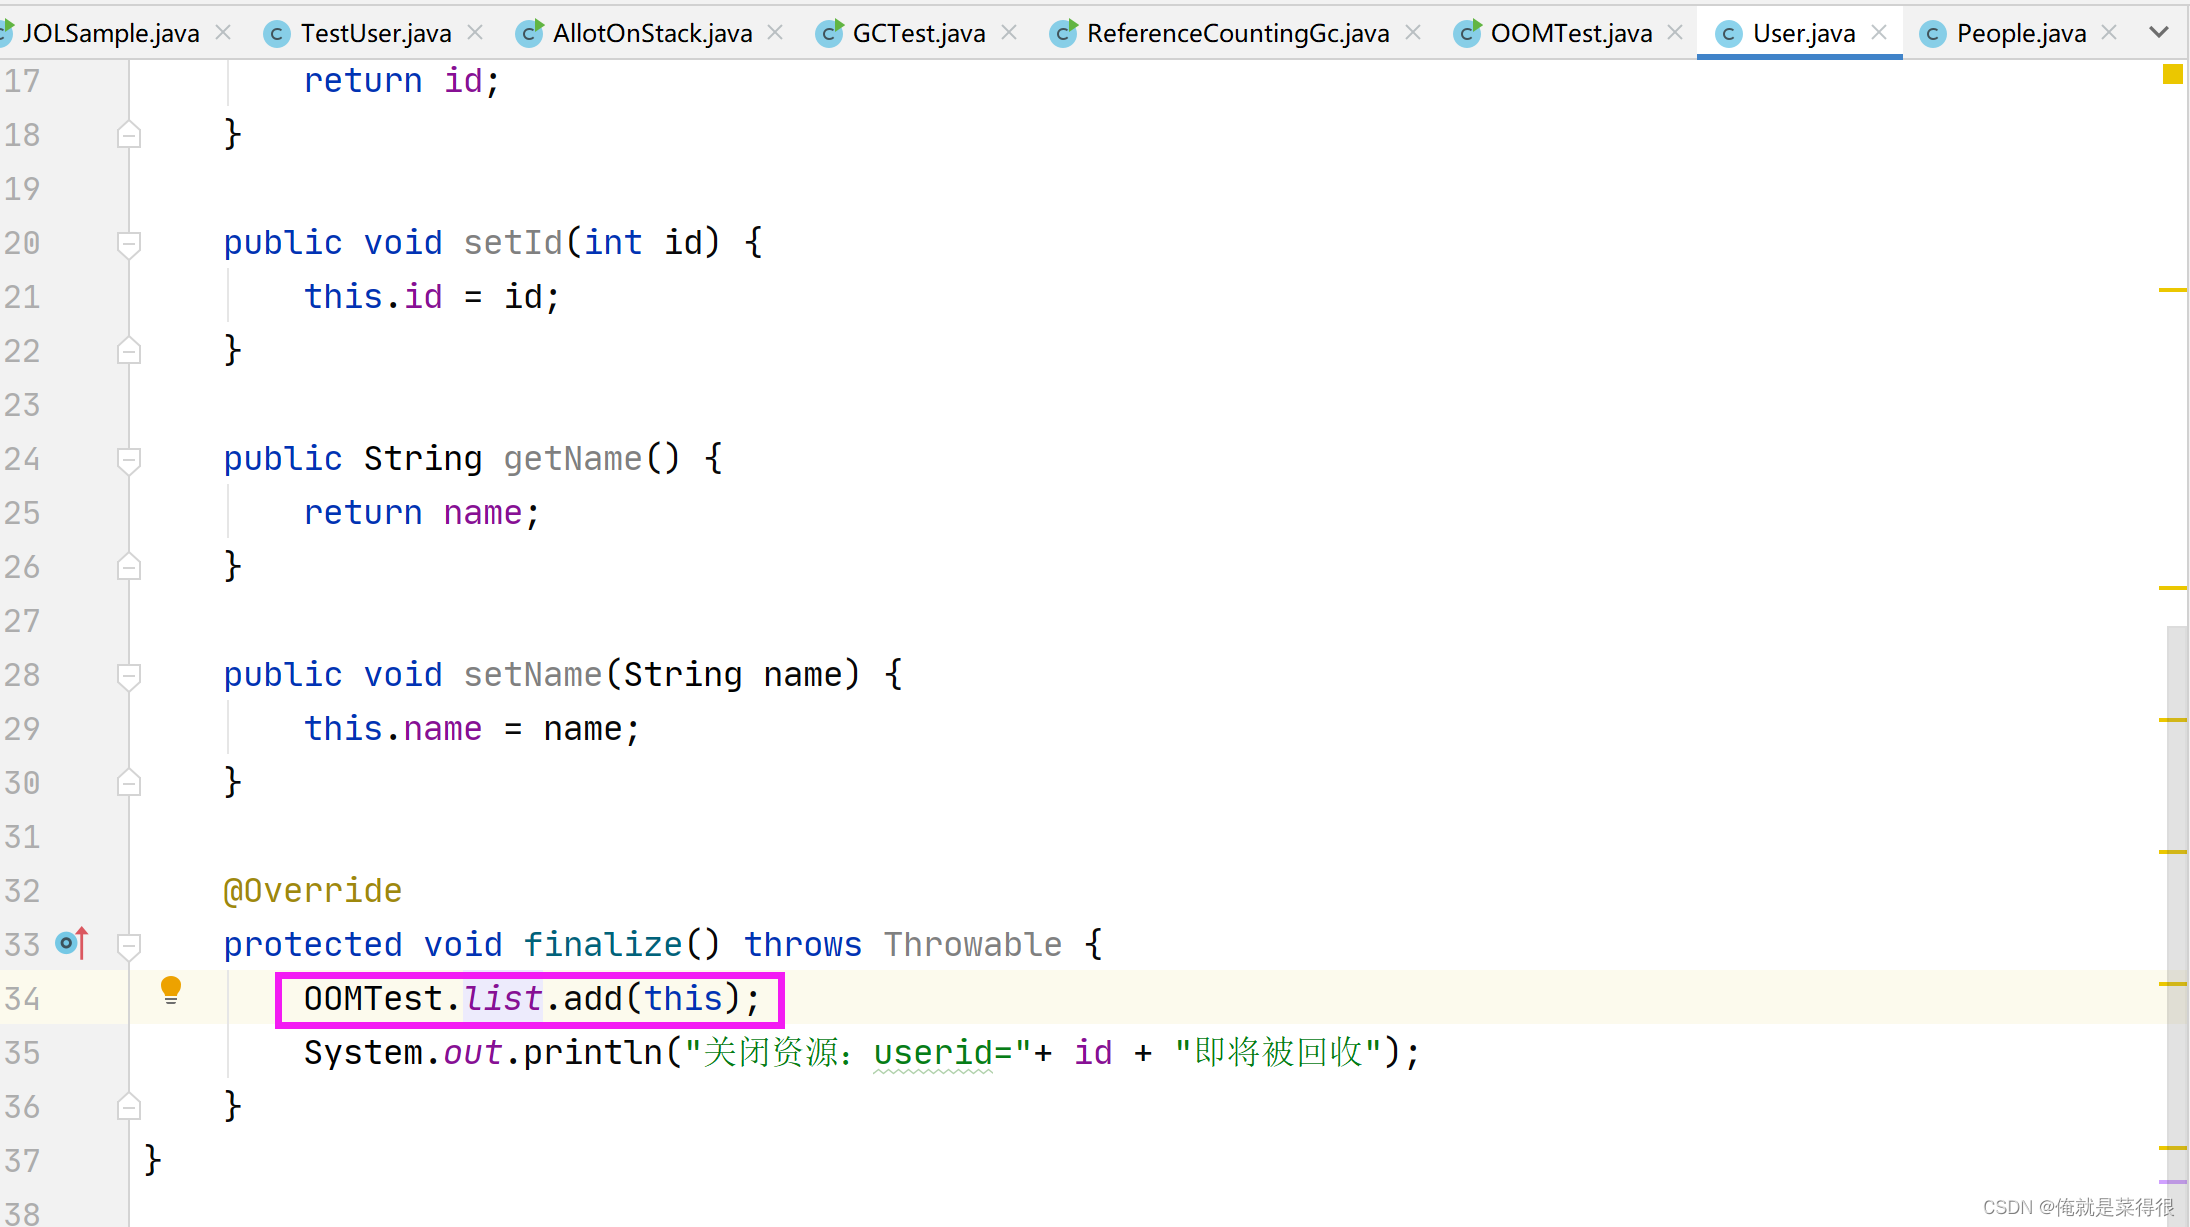Click the ReferenceCountingGc.java file icon

tap(1063, 34)
